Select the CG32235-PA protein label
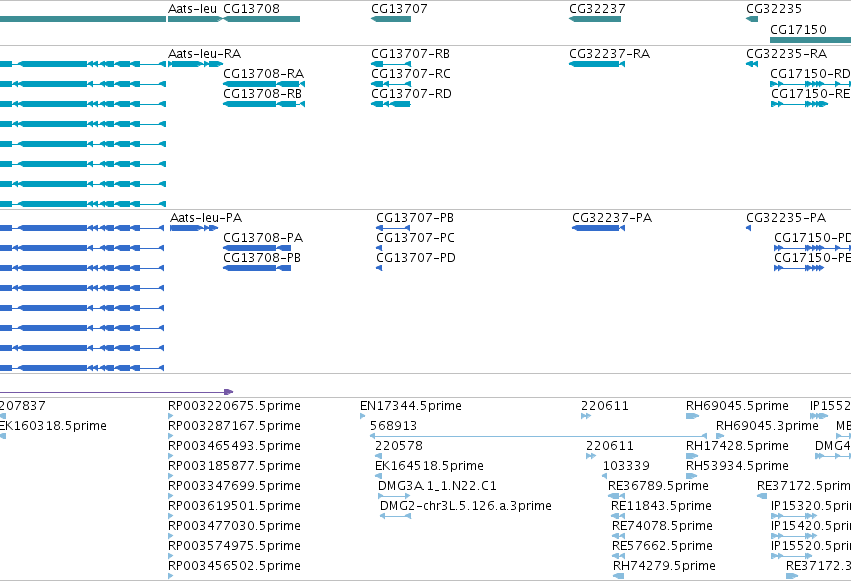This screenshot has height=581, width=851. pos(786,218)
